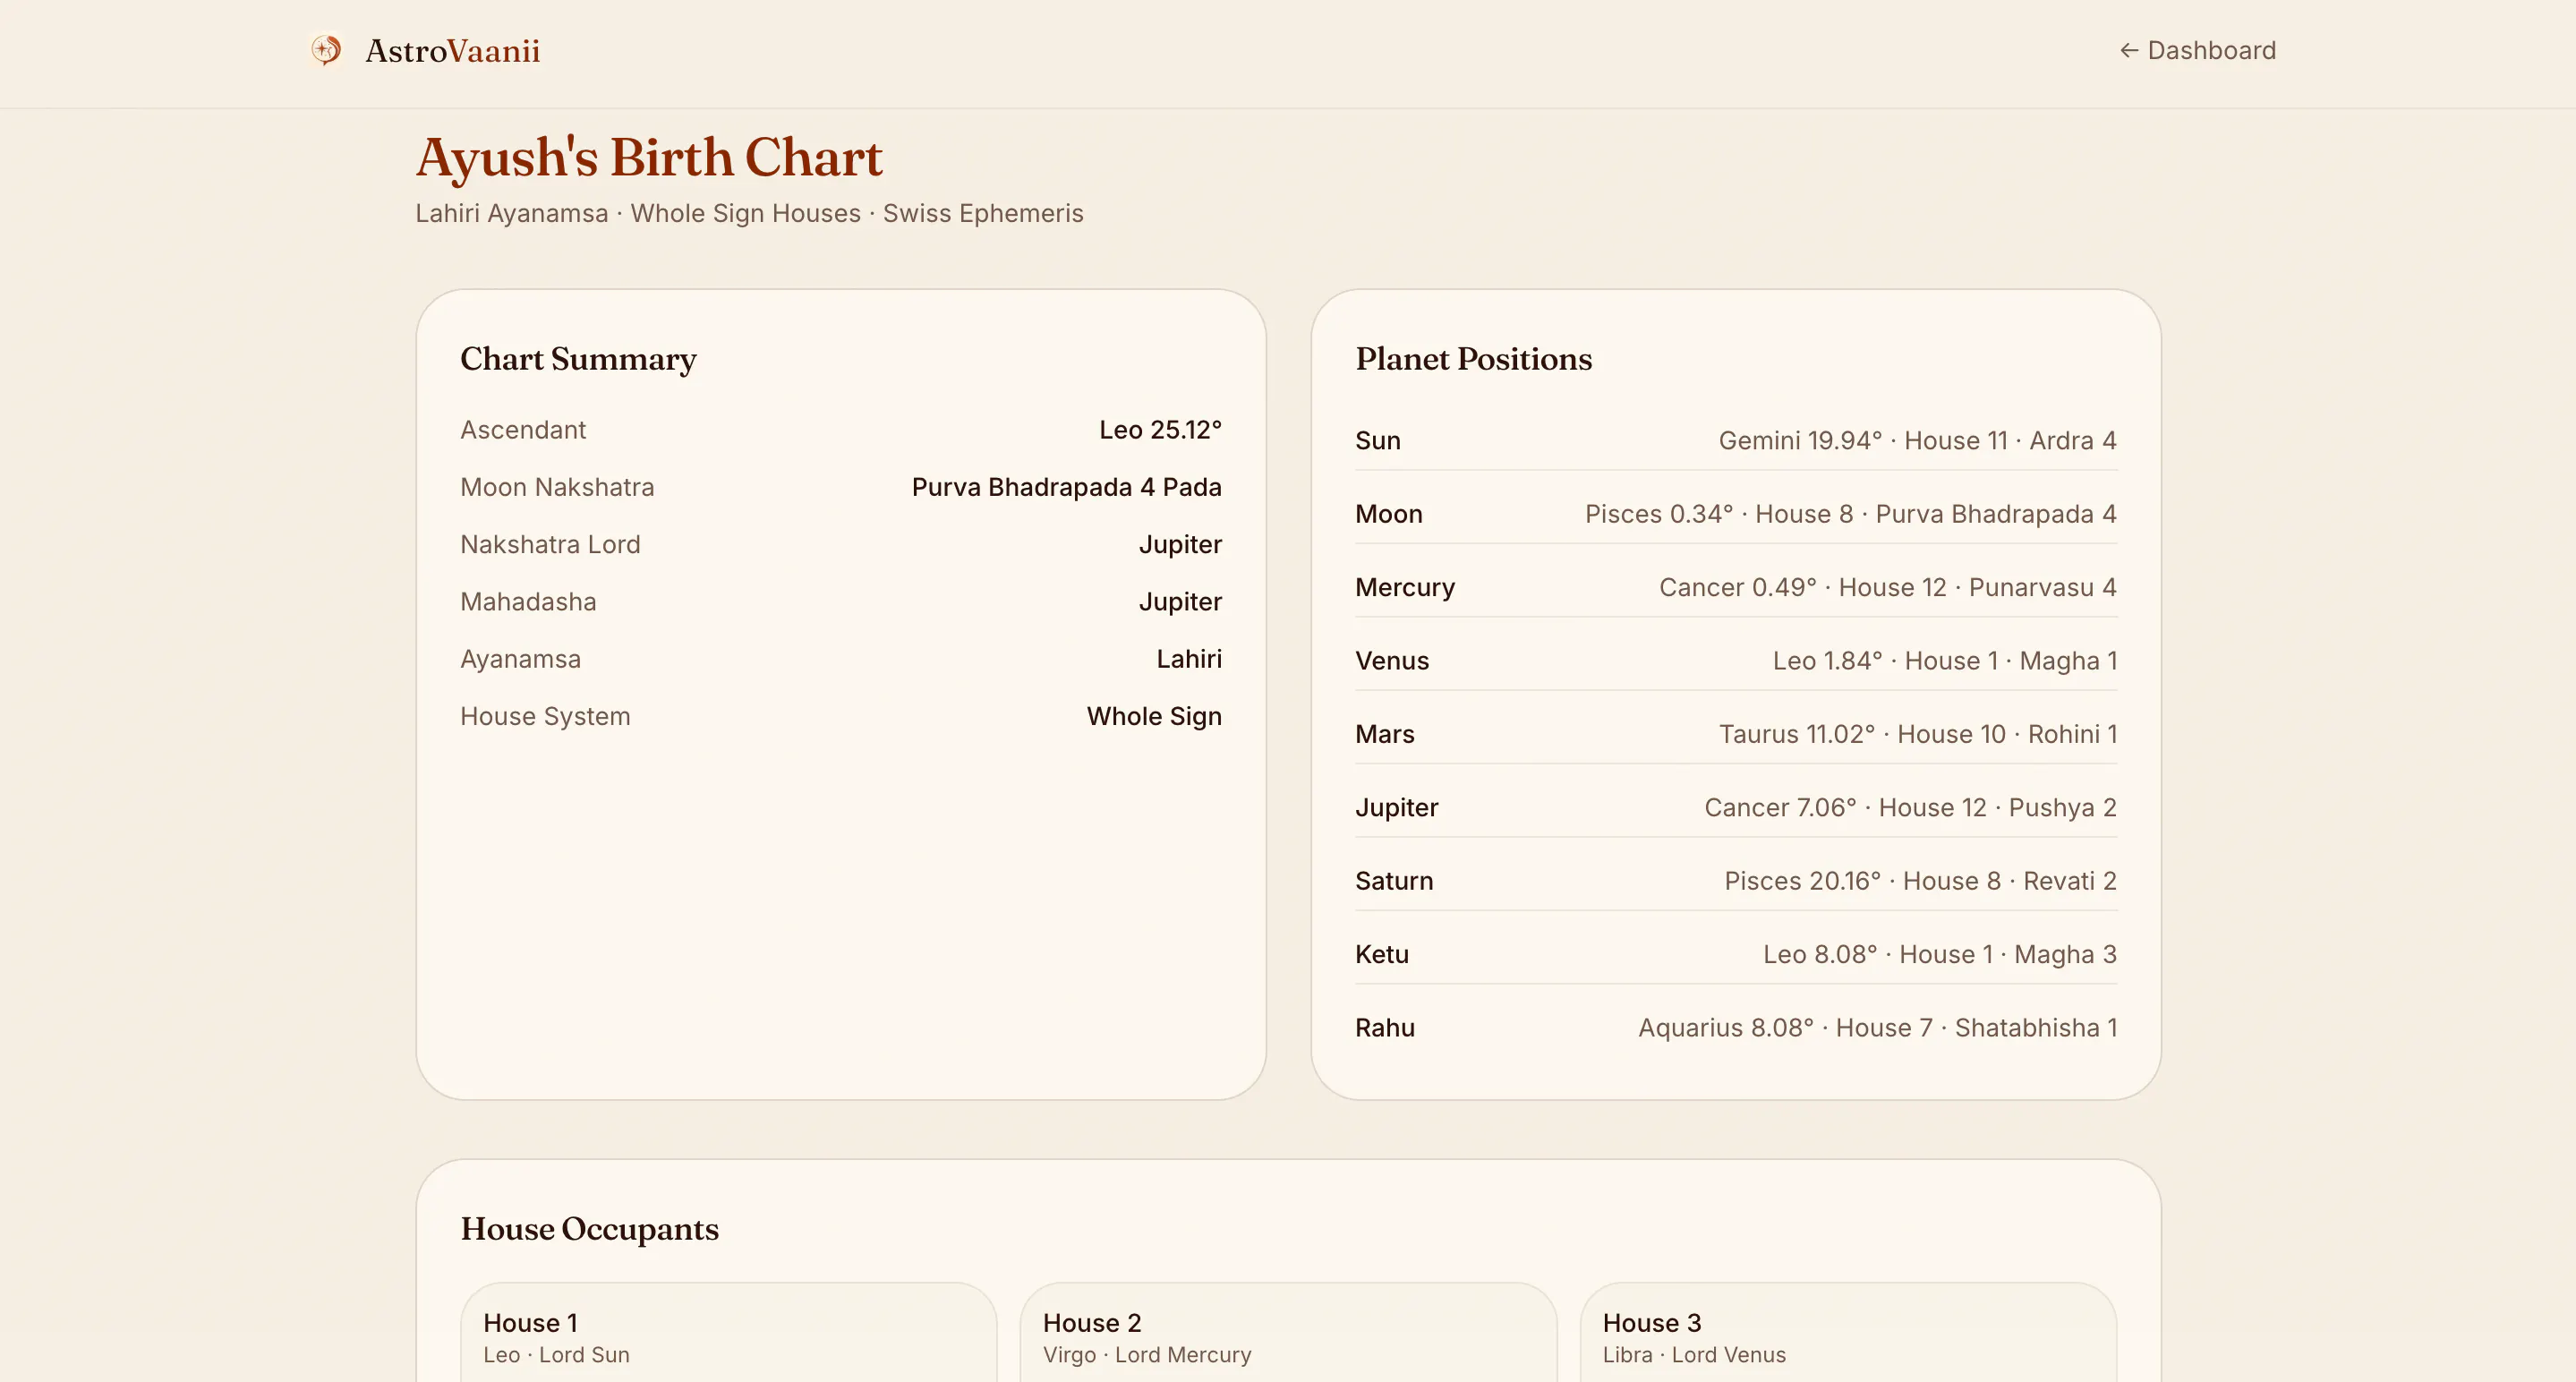The image size is (2576, 1382).
Task: Select Pisces 0.34° House 8 position
Action: coord(1850,514)
